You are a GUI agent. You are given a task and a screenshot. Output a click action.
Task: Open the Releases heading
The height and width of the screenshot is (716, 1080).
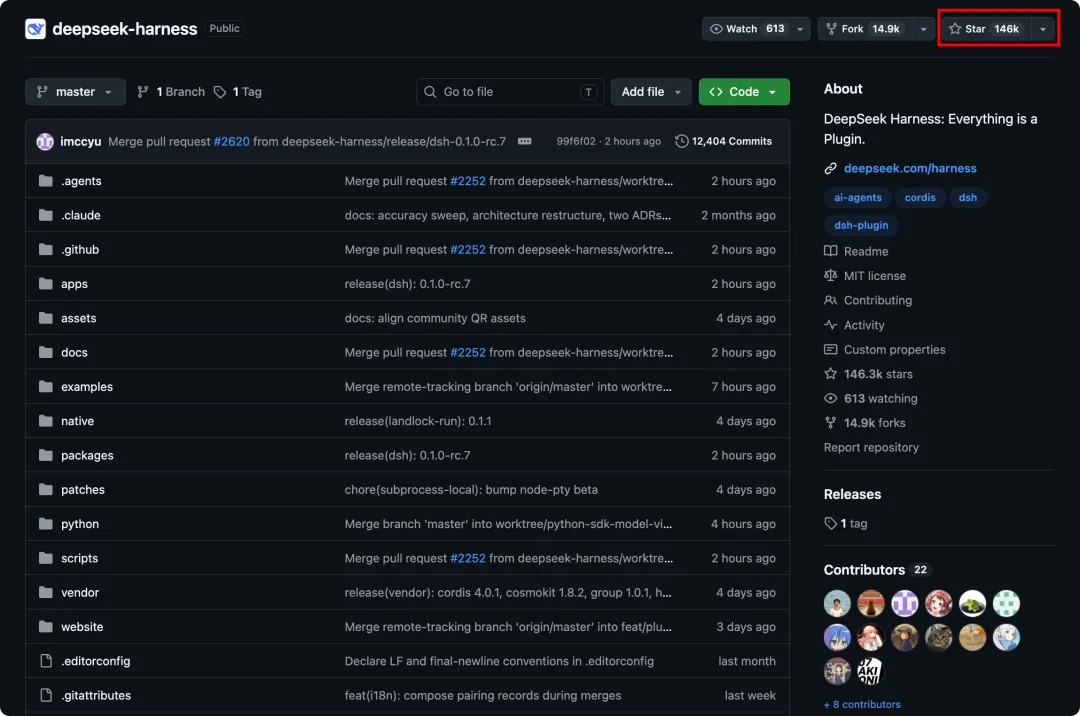tap(852, 494)
